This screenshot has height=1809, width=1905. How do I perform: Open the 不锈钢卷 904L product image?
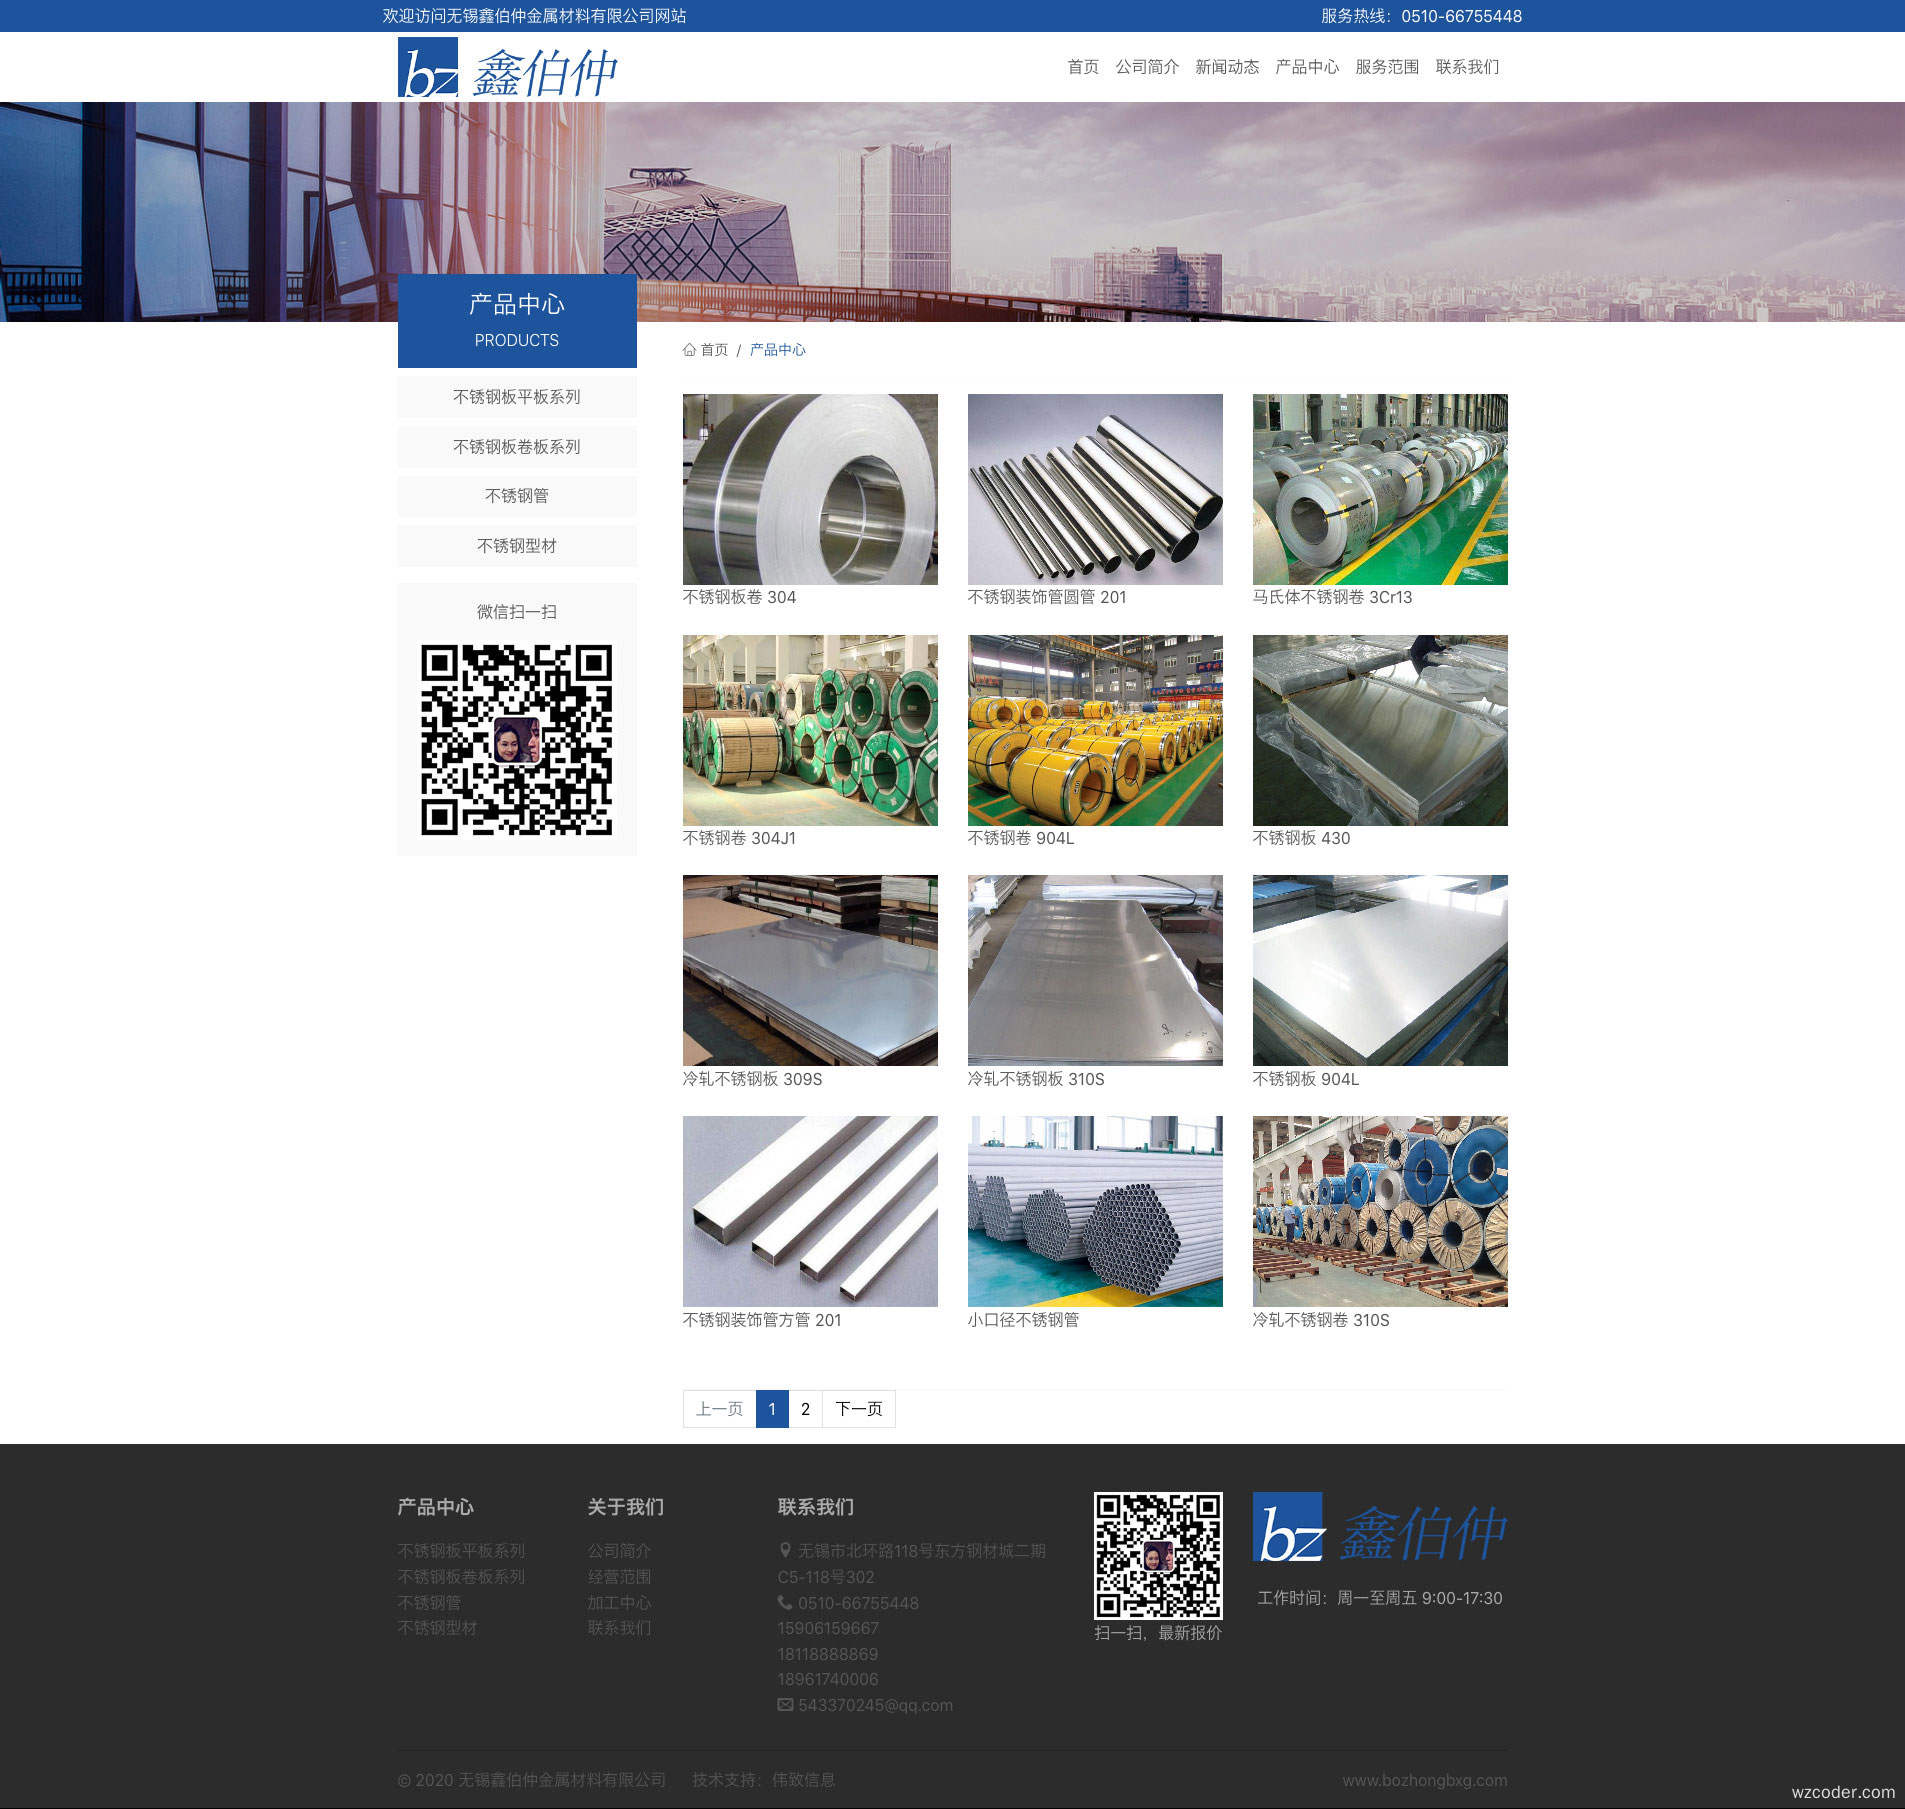point(1095,730)
